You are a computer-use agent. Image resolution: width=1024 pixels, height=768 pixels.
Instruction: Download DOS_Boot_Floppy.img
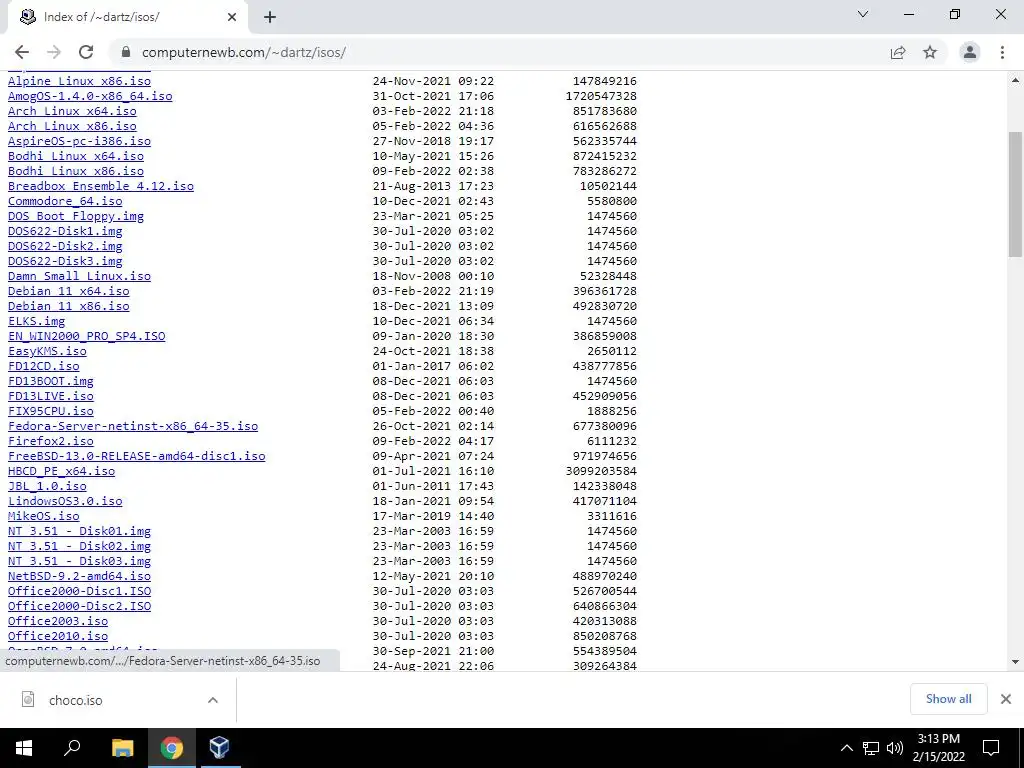(76, 216)
